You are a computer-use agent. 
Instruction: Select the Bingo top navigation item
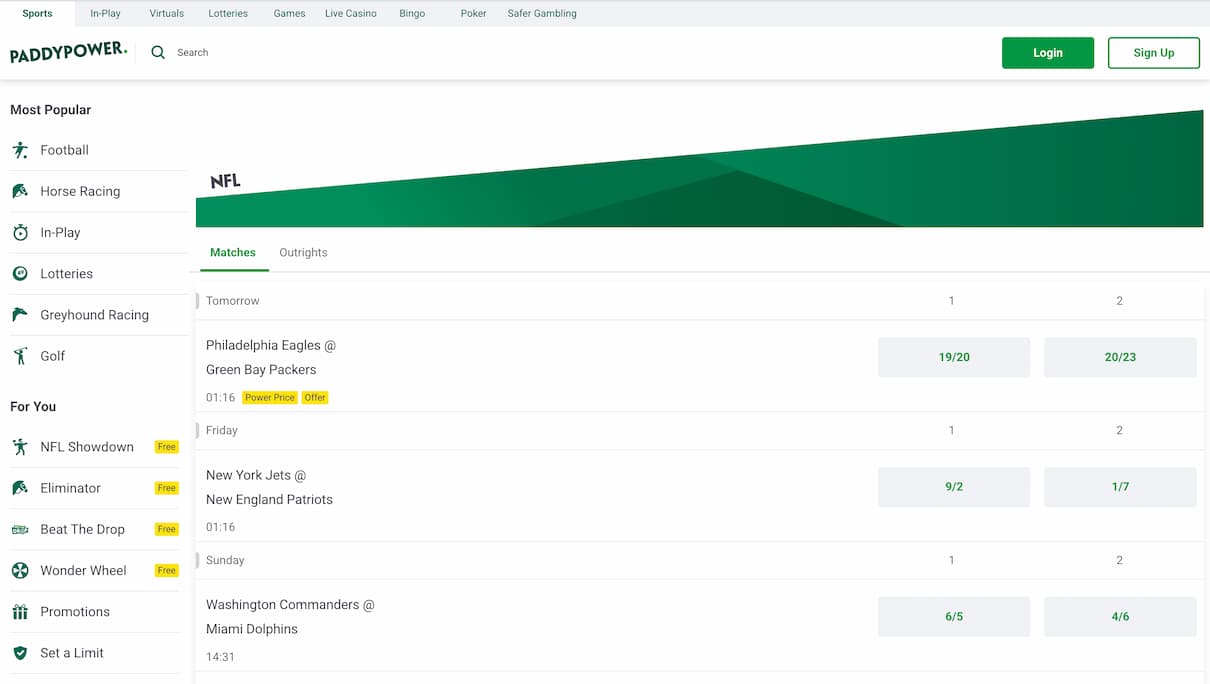pos(411,13)
